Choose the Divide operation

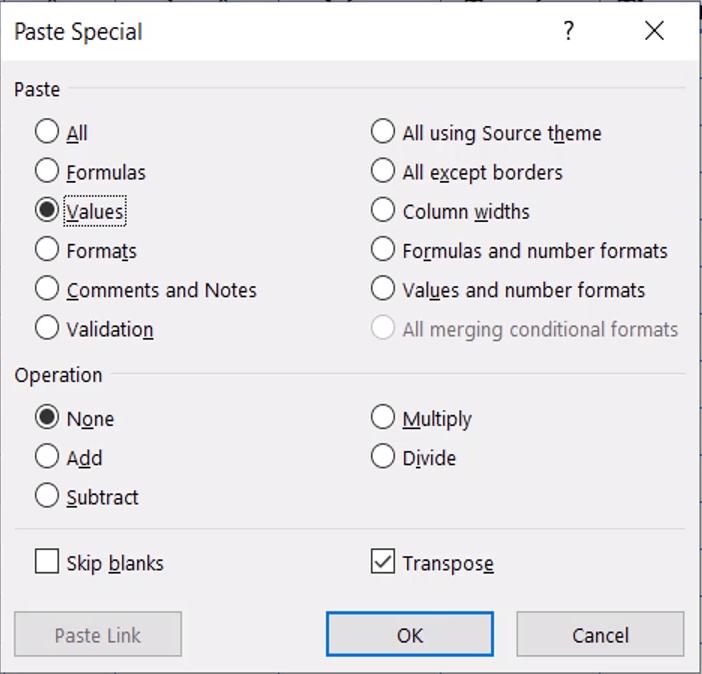[x=383, y=457]
